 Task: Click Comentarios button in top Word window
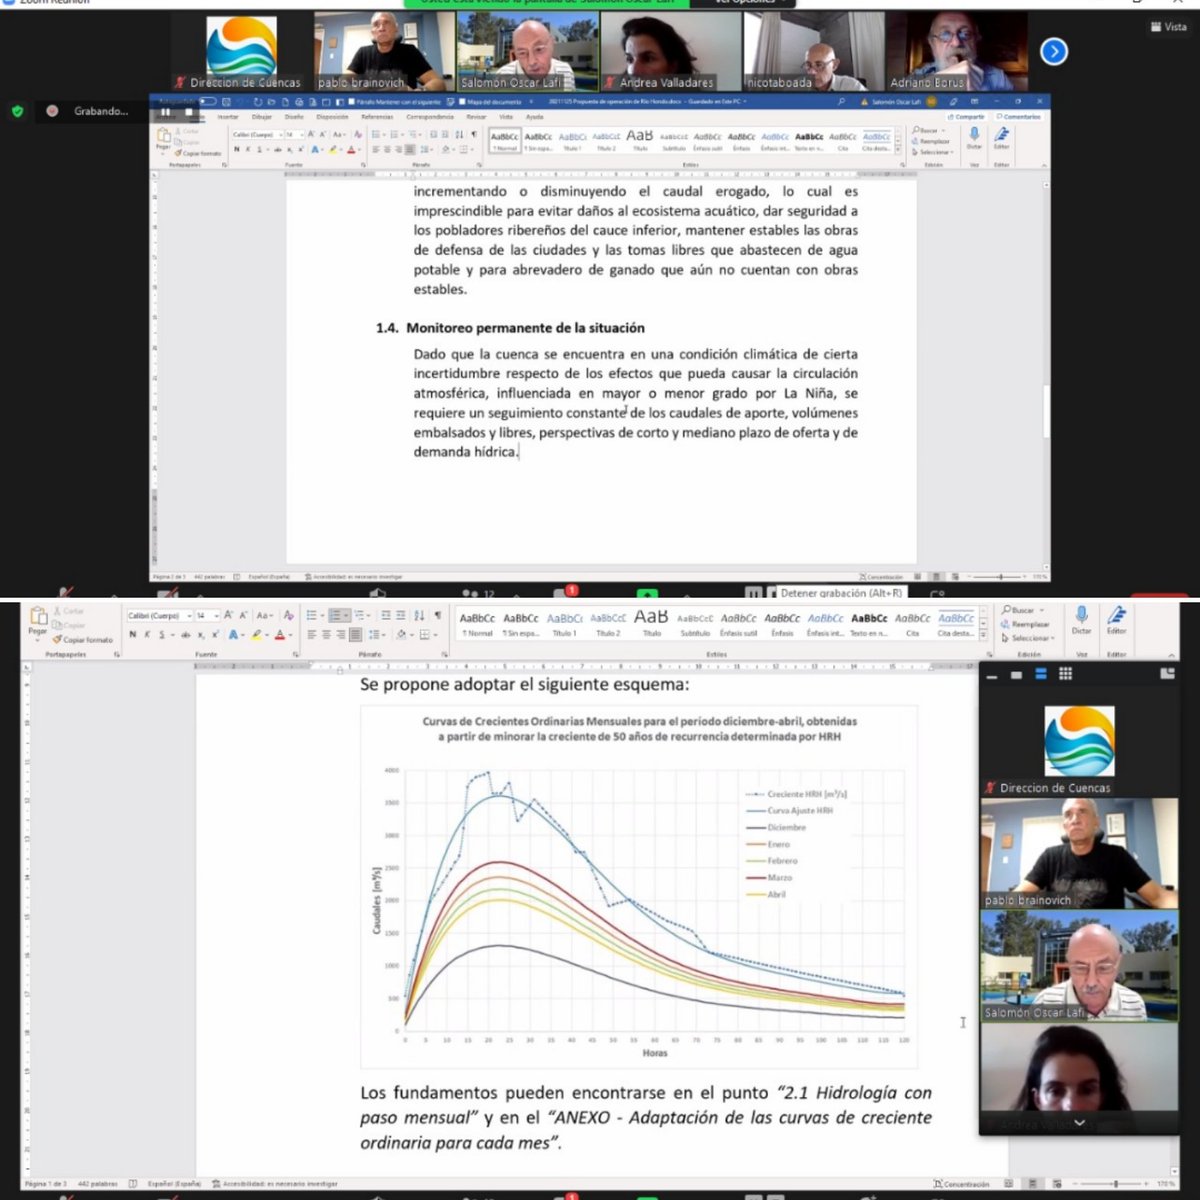pyautogui.click(x=1019, y=117)
